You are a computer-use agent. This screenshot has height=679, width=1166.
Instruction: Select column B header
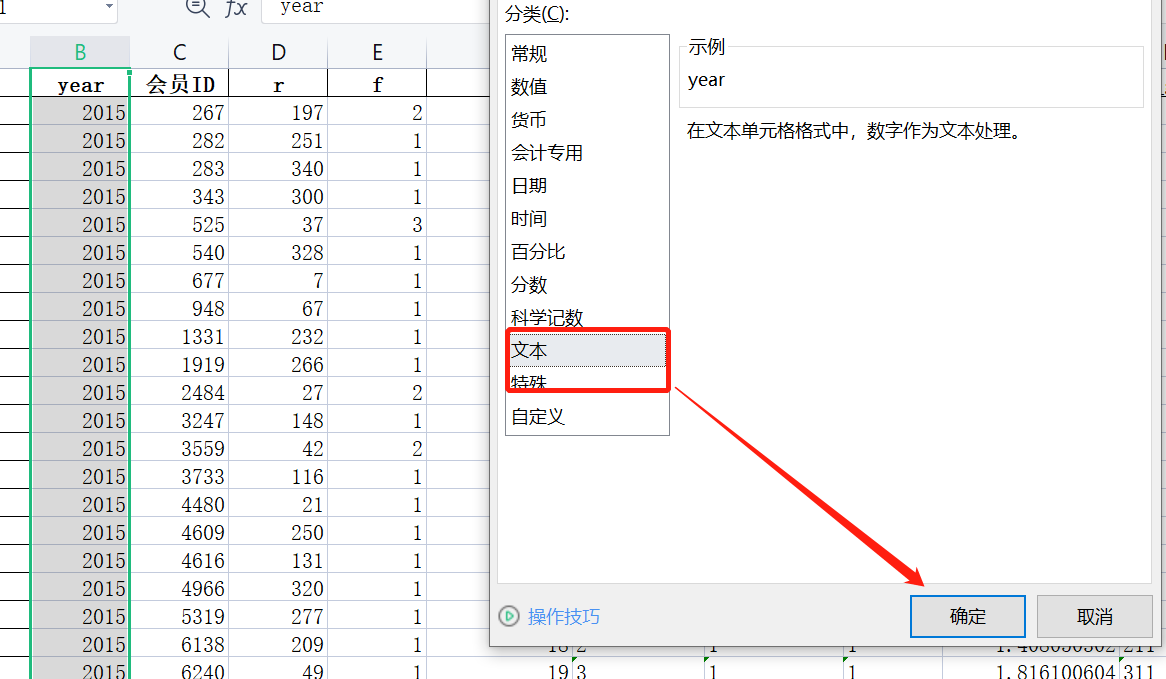point(80,52)
